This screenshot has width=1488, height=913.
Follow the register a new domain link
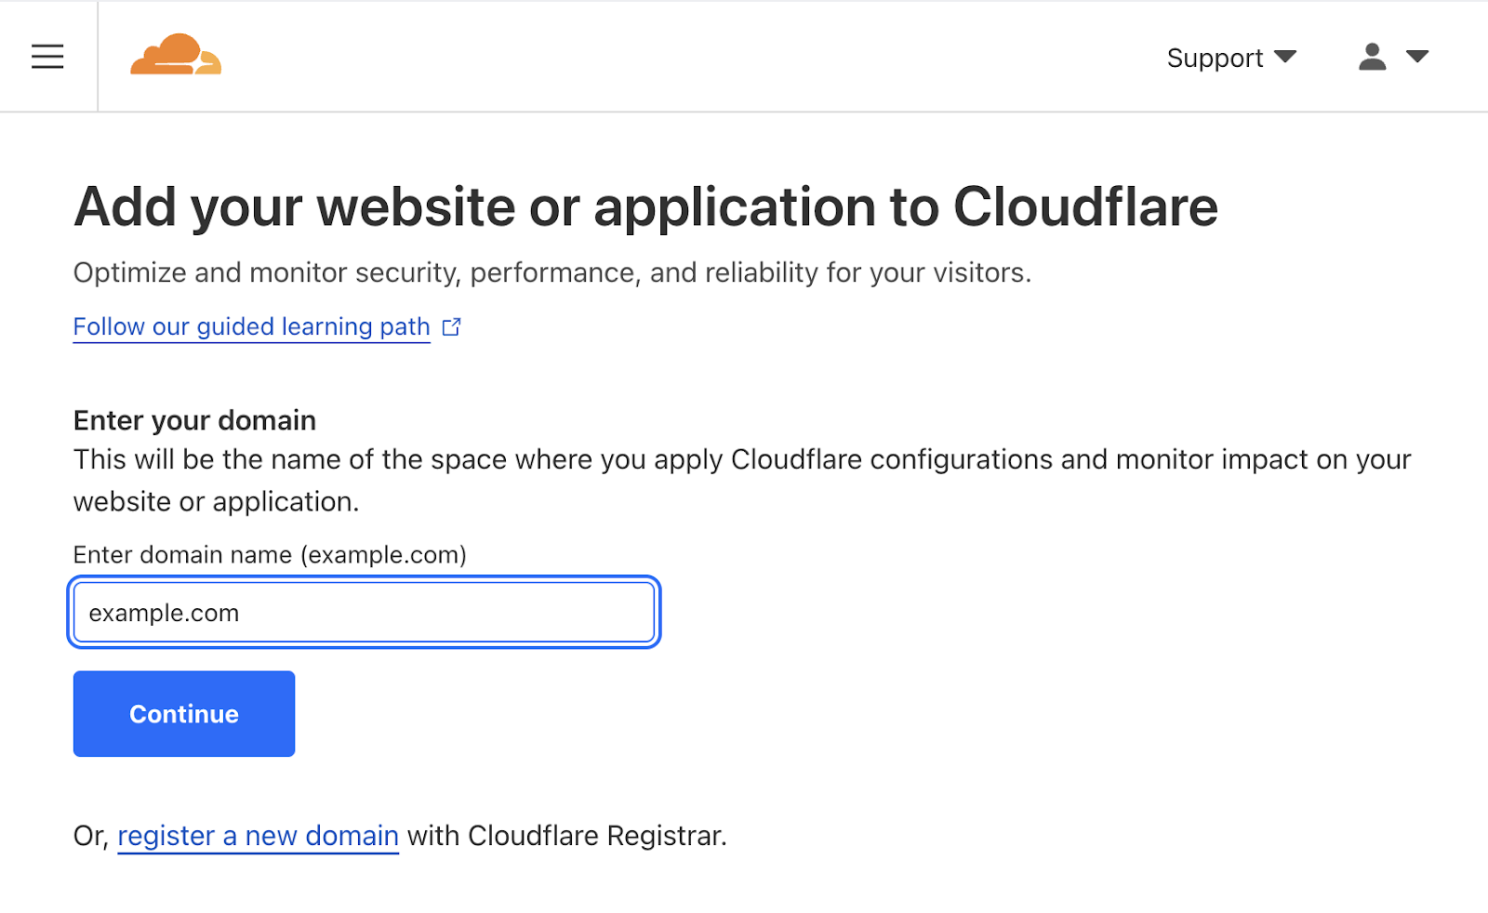point(258,836)
